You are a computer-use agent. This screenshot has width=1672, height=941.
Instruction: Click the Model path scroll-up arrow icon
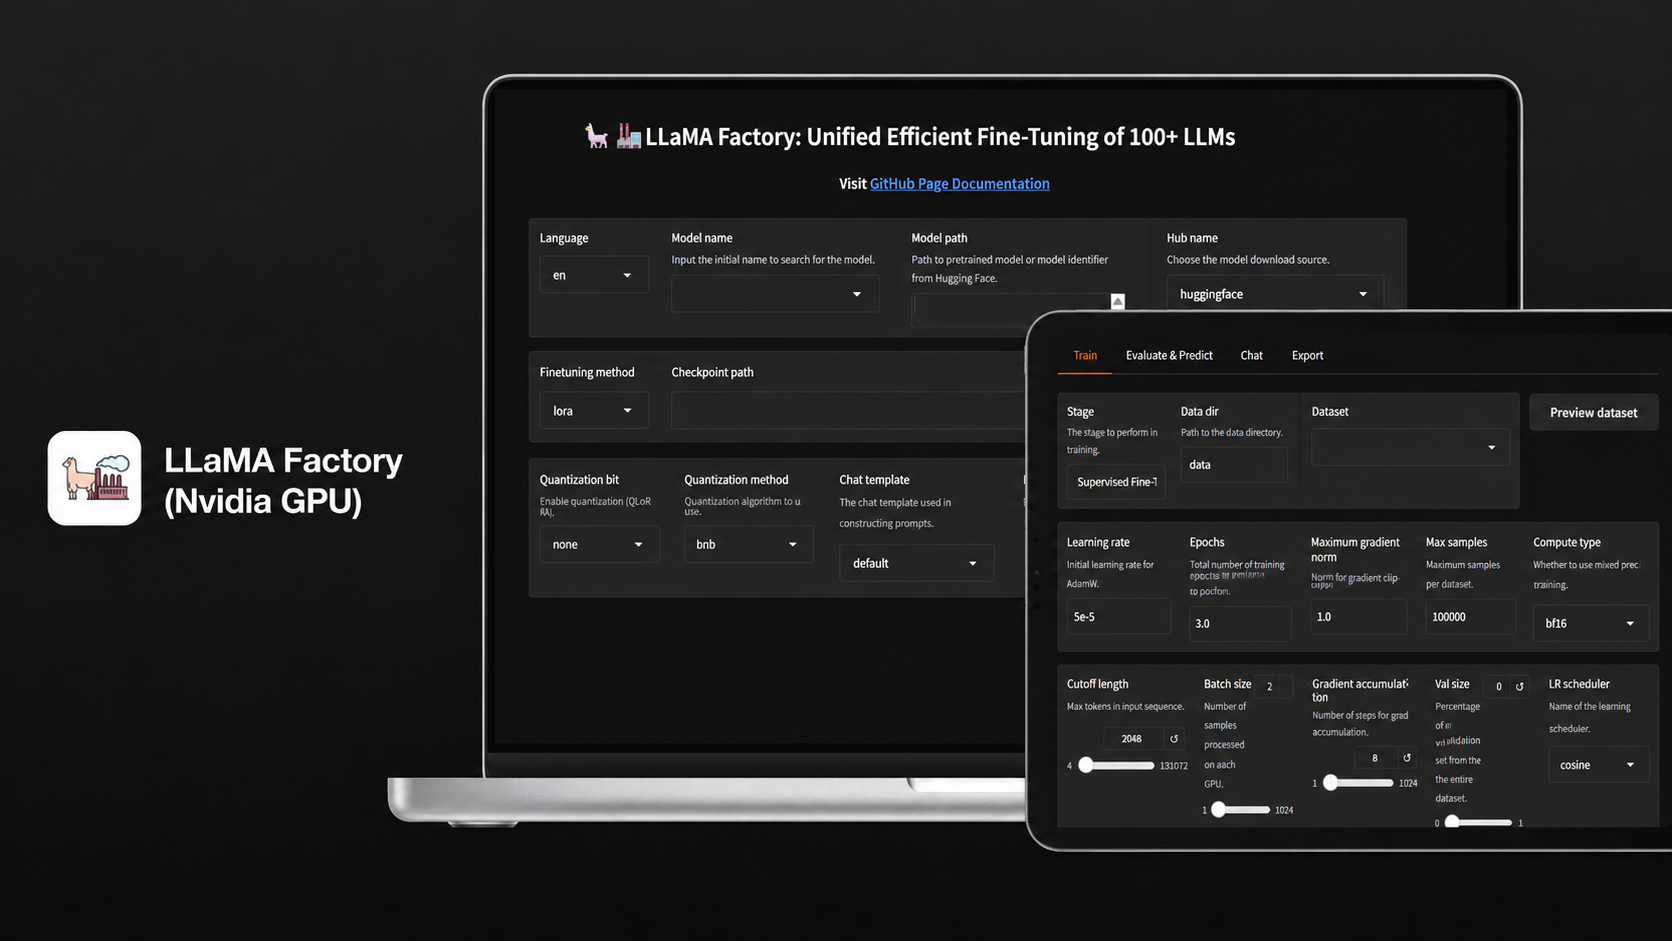coord(1118,302)
